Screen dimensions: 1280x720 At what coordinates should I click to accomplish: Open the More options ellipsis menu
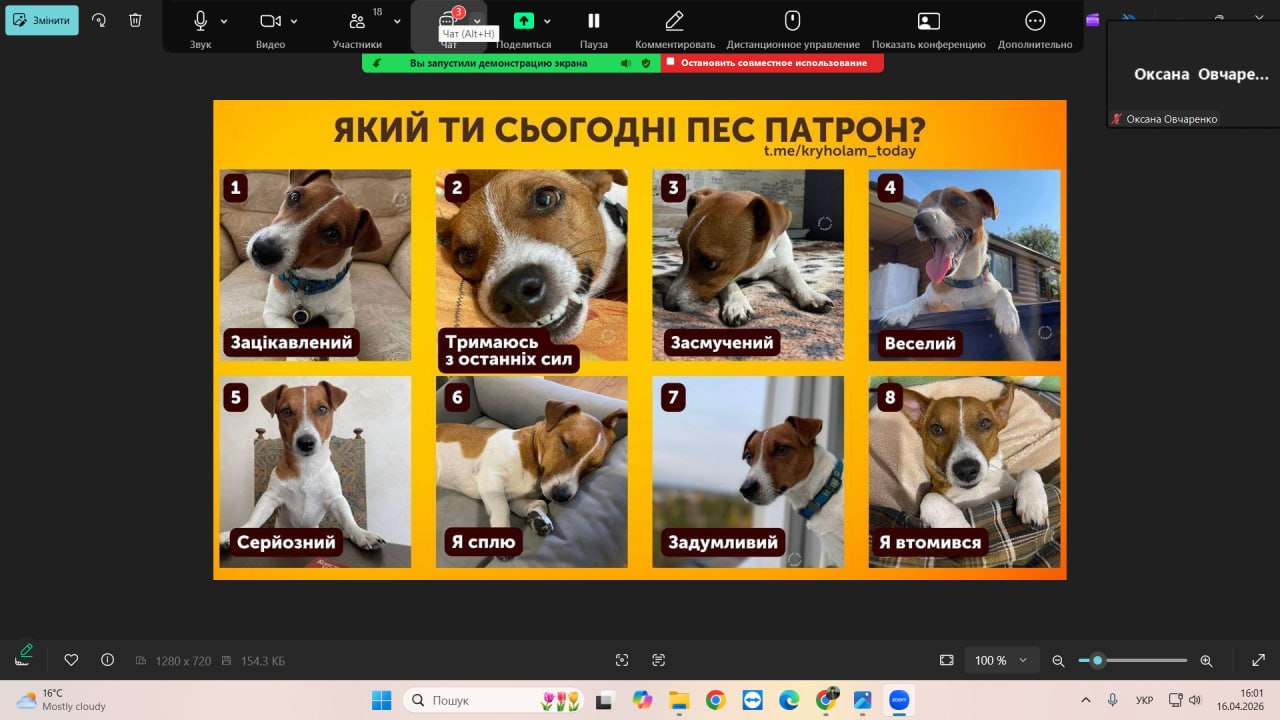coord(1035,21)
